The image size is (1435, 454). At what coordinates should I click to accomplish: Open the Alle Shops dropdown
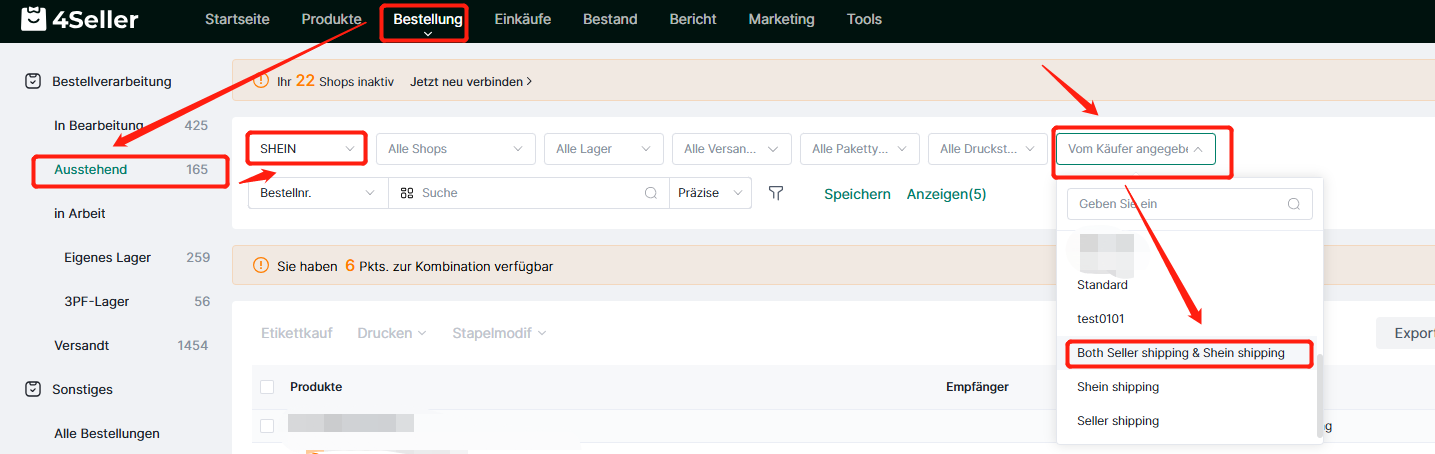coord(456,149)
